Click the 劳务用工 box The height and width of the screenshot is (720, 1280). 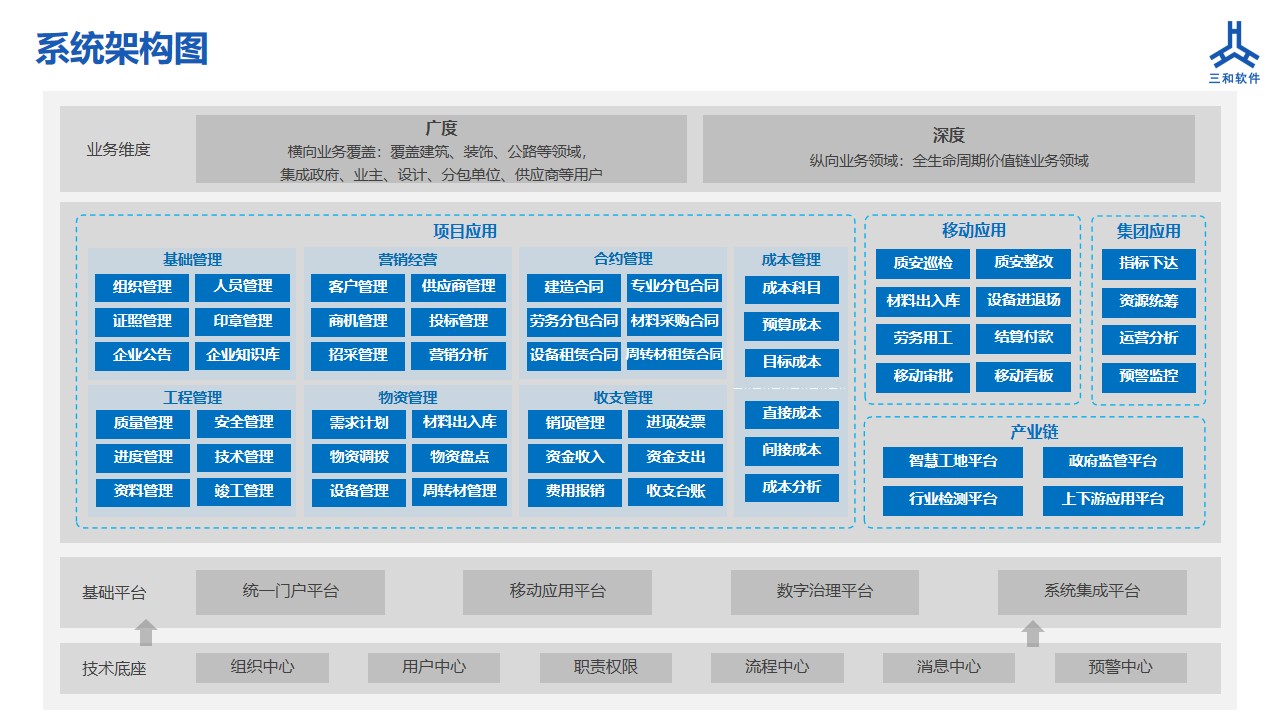pos(923,339)
